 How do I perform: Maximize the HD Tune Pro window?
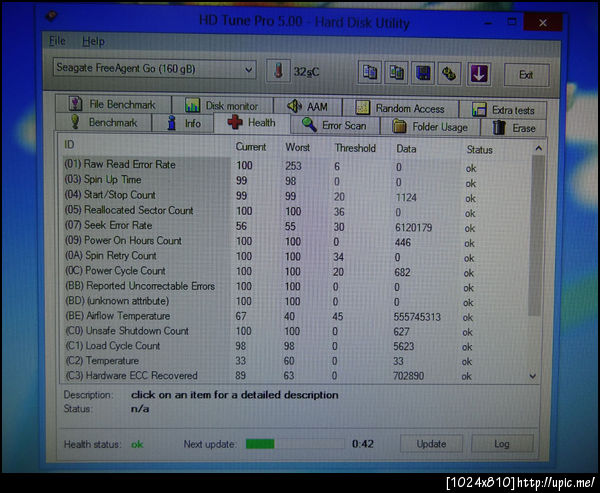pos(512,22)
